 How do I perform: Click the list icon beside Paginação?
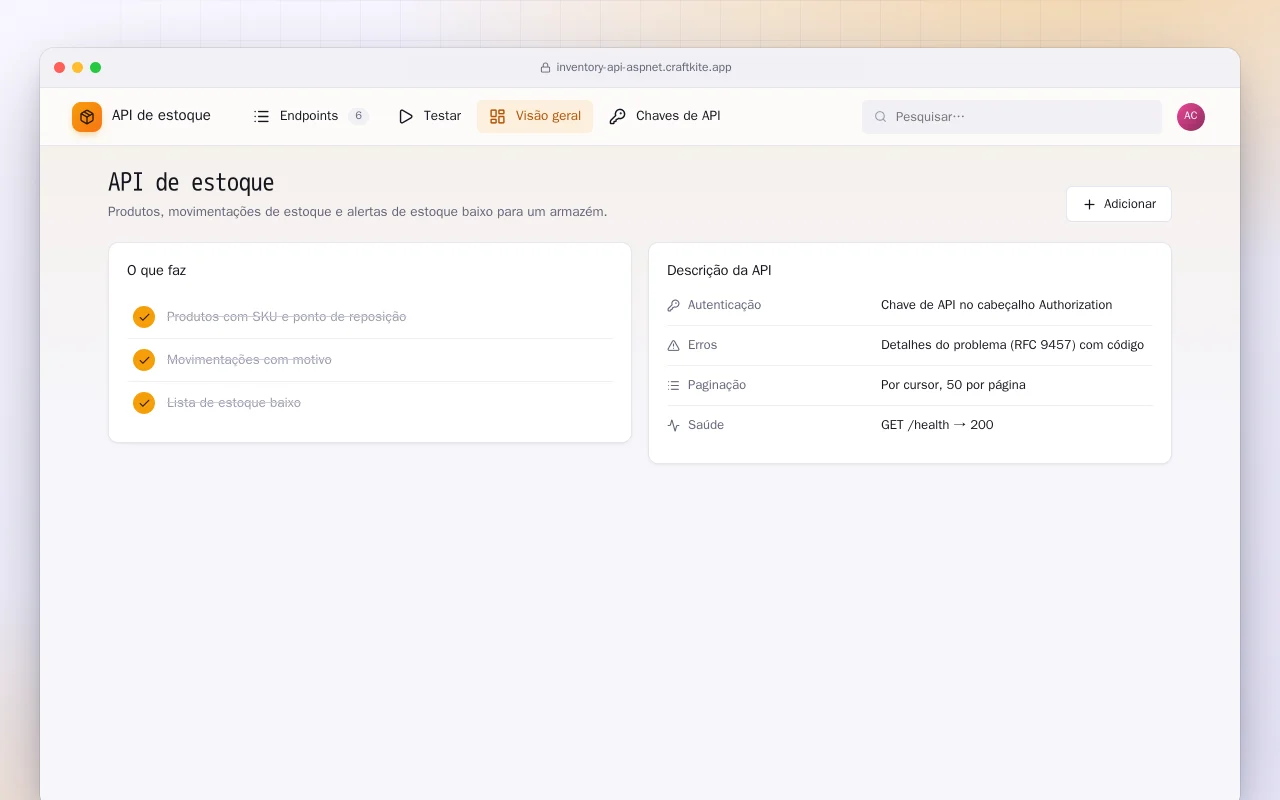coord(674,385)
